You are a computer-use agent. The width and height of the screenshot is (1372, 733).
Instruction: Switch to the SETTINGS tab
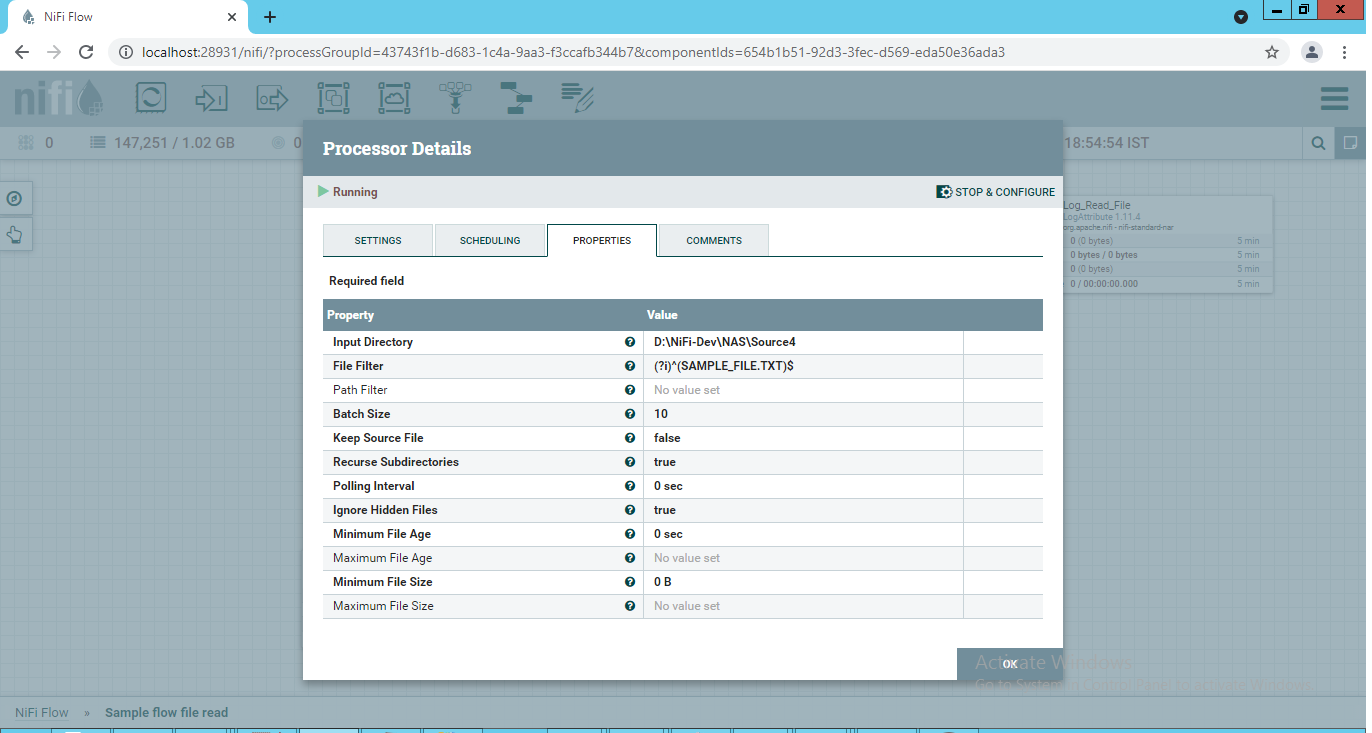pos(377,240)
